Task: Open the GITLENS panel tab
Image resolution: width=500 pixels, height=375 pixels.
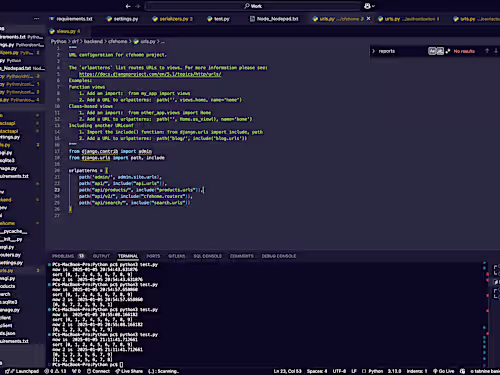Action: (x=177, y=256)
